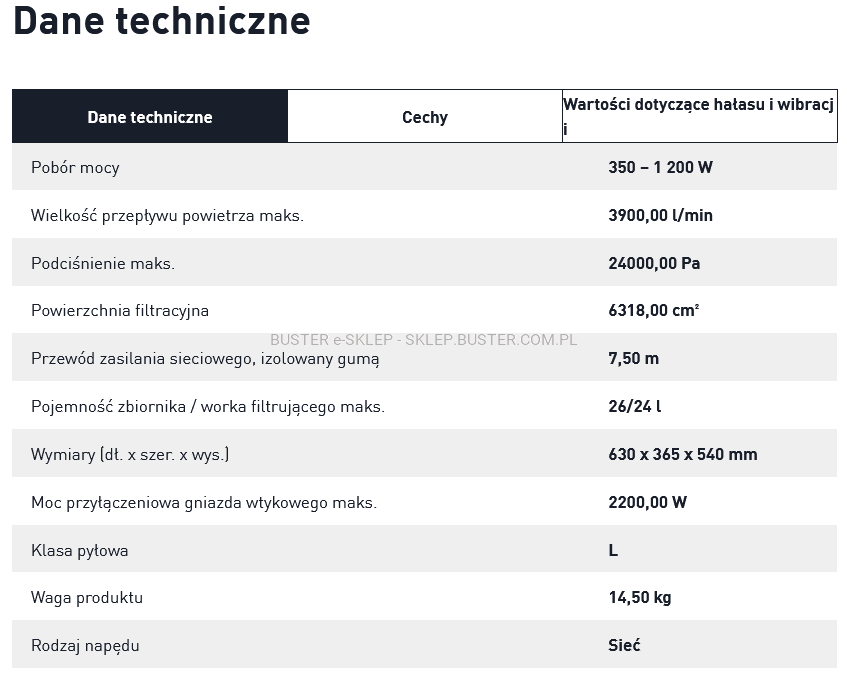Select the 26/24 l capacity value
The height and width of the screenshot is (678, 847).
pos(635,406)
